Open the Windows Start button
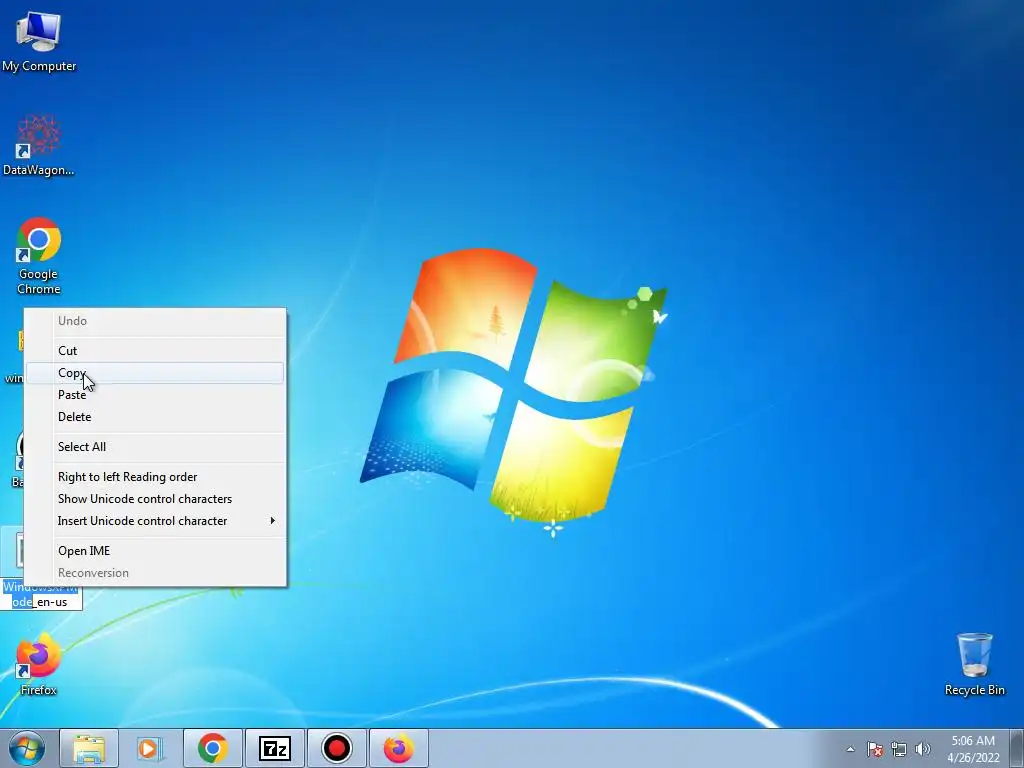1024x768 pixels. (27, 748)
